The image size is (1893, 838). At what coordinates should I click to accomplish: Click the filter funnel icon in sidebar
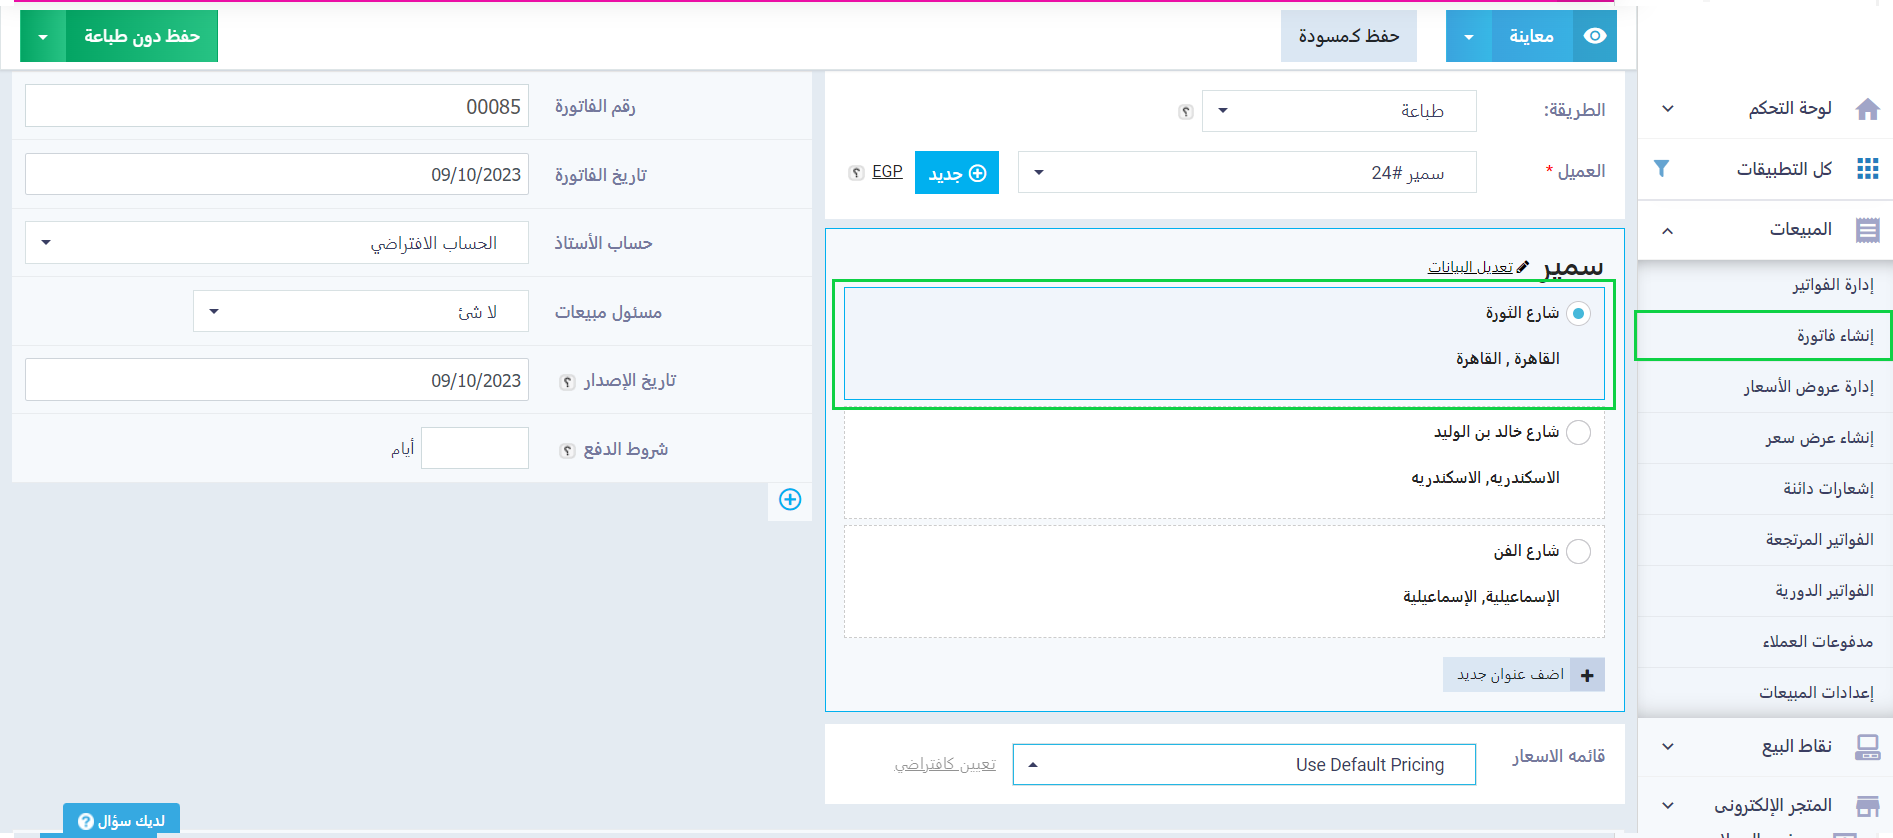(1661, 169)
